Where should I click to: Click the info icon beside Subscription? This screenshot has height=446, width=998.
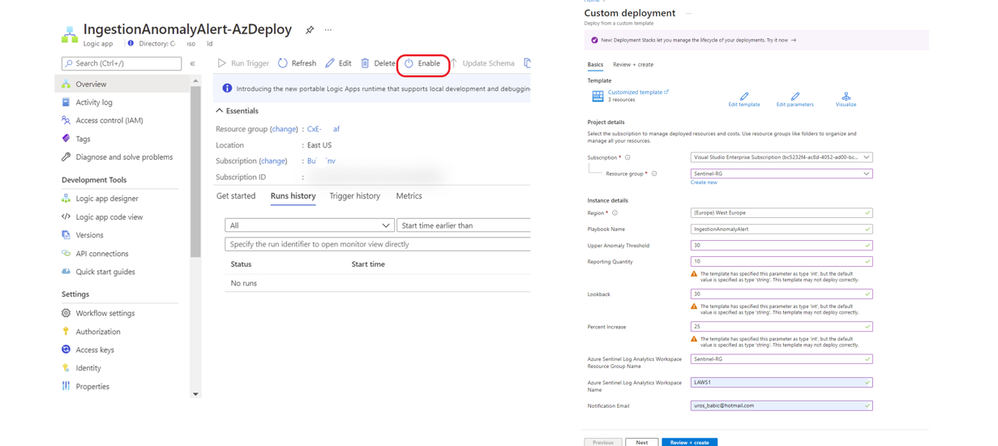(628, 157)
